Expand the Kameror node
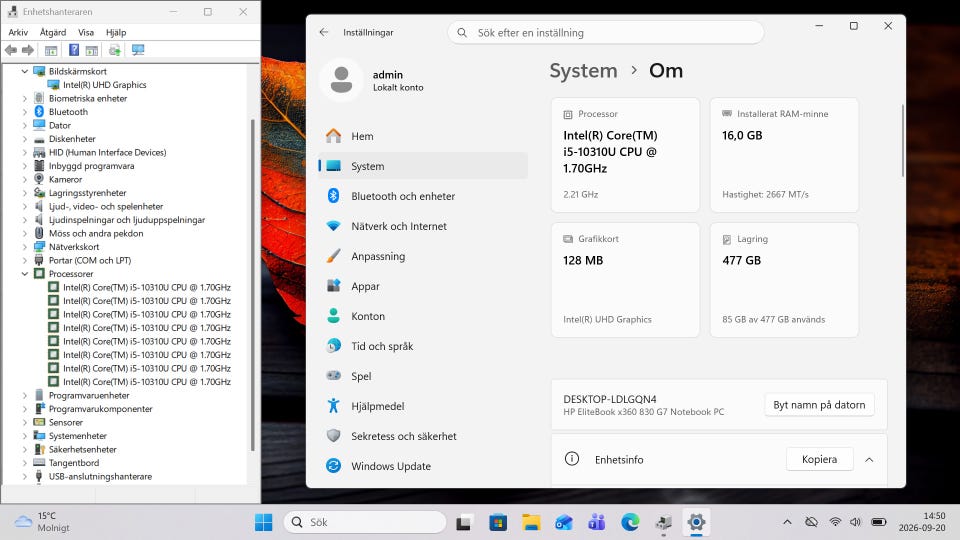Screen dimensions: 960x540 click(24, 179)
